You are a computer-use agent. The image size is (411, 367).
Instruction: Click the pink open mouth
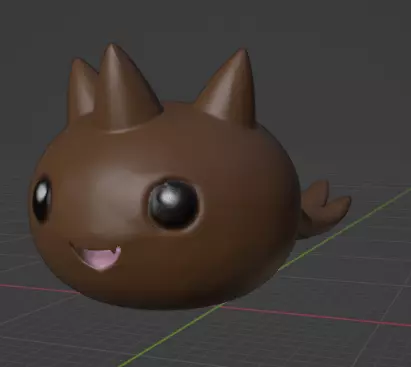100,258
